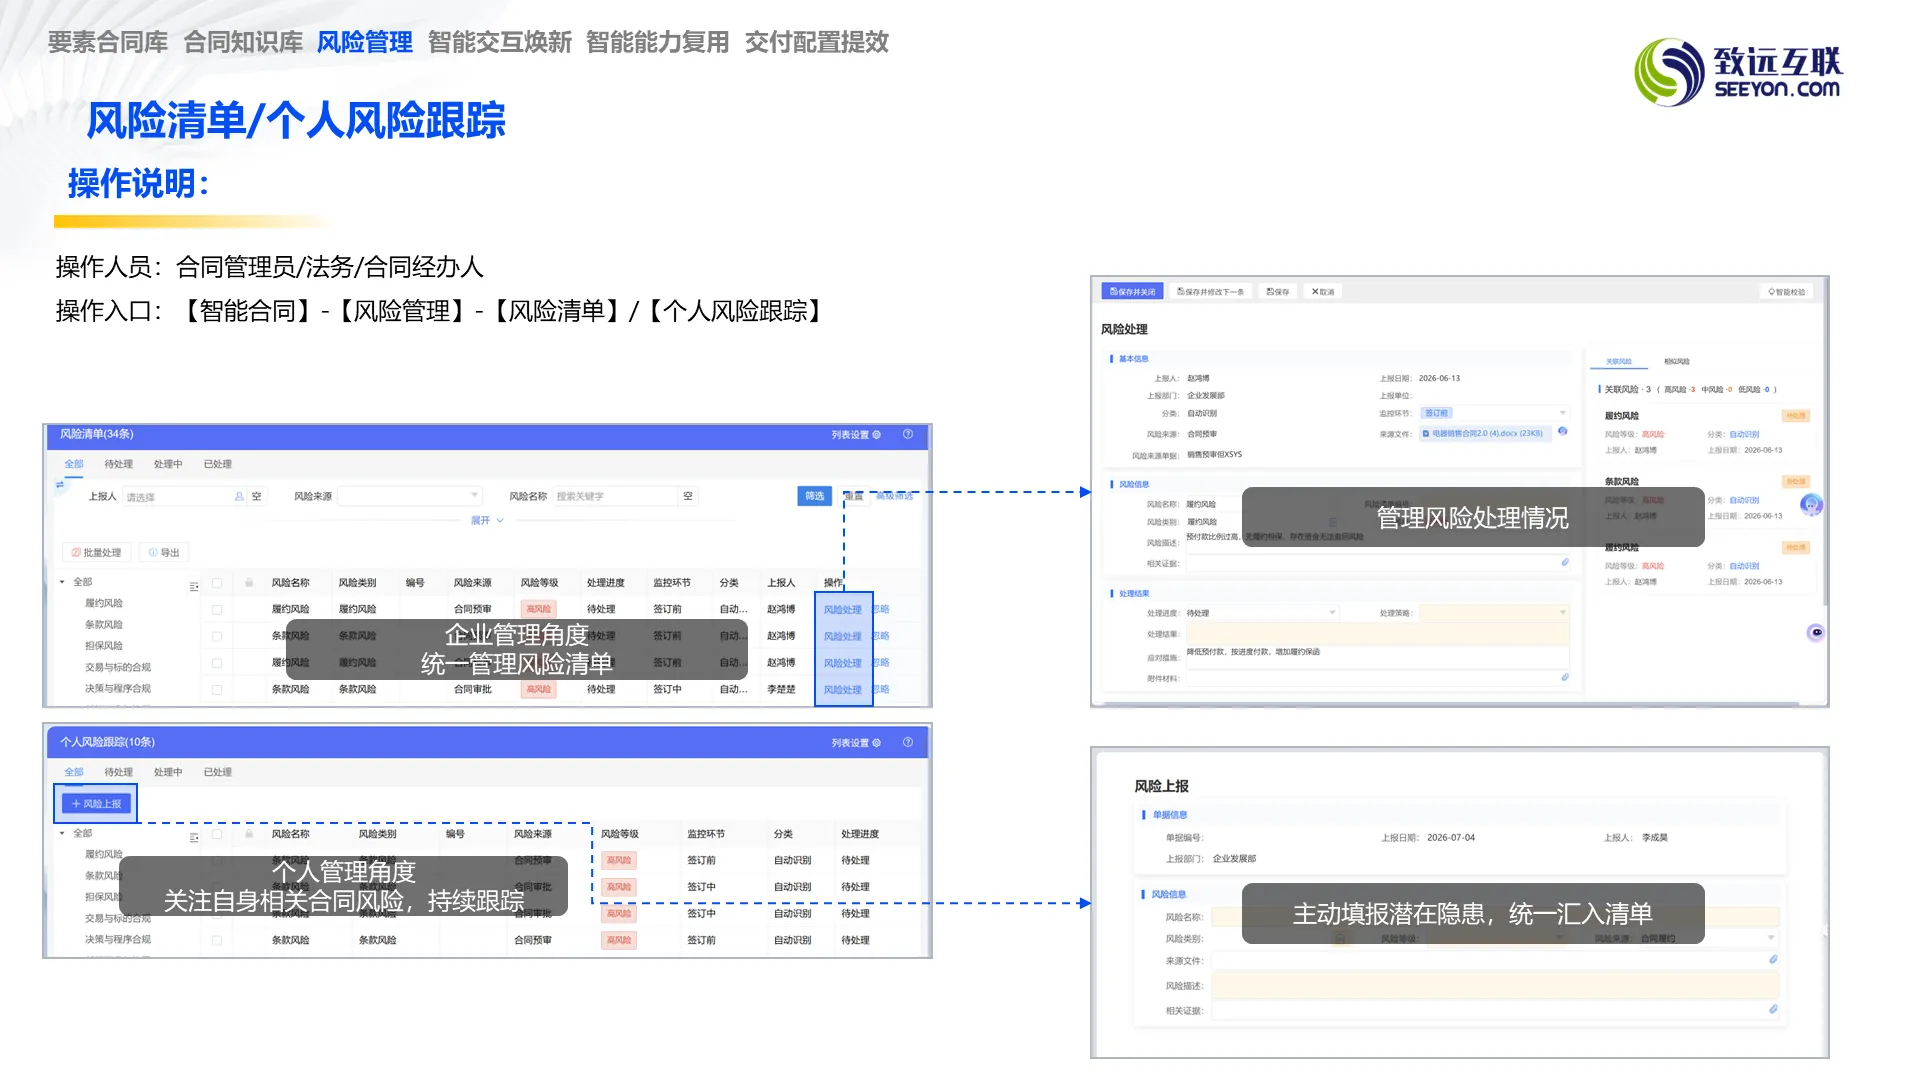
Task: Click attachment paperclip for 相关证据 in 风险处理
Action: pos(1565,562)
